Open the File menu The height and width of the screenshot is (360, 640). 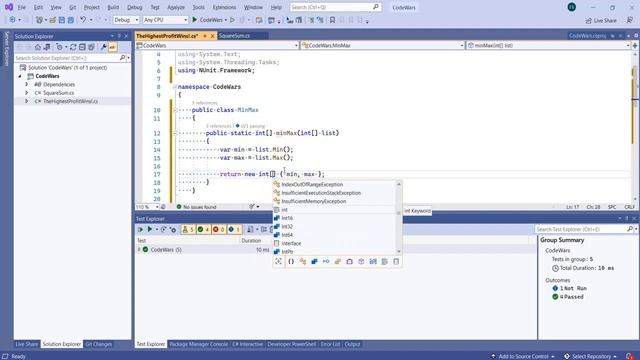[22, 7]
